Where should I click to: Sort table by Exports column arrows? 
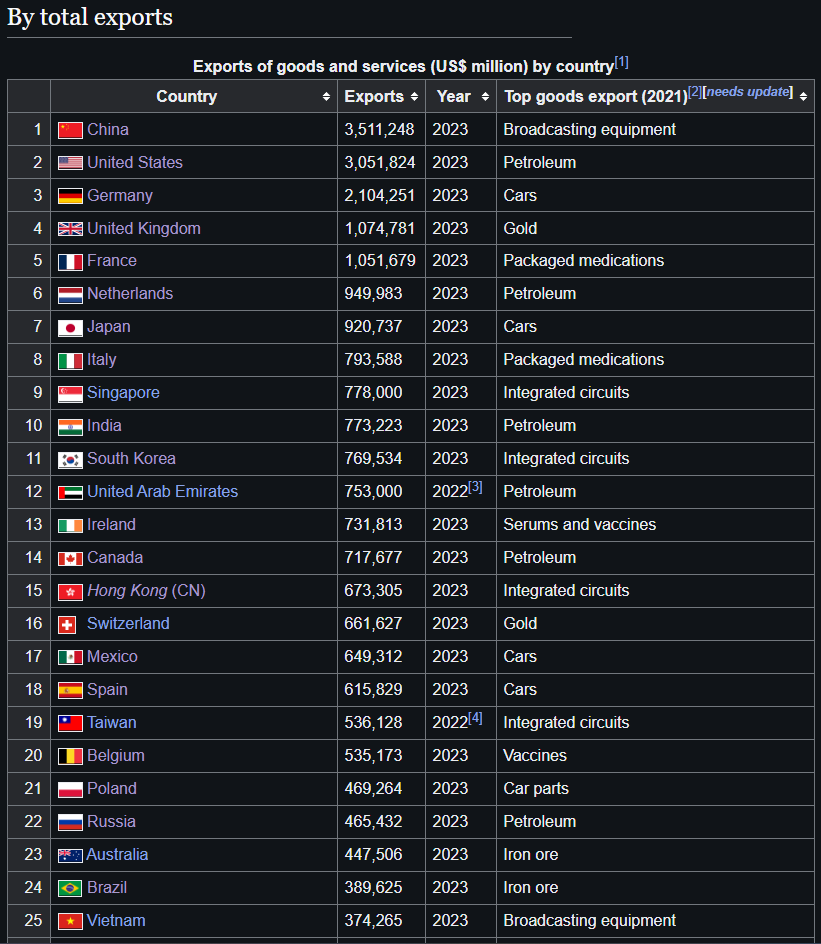click(x=414, y=96)
